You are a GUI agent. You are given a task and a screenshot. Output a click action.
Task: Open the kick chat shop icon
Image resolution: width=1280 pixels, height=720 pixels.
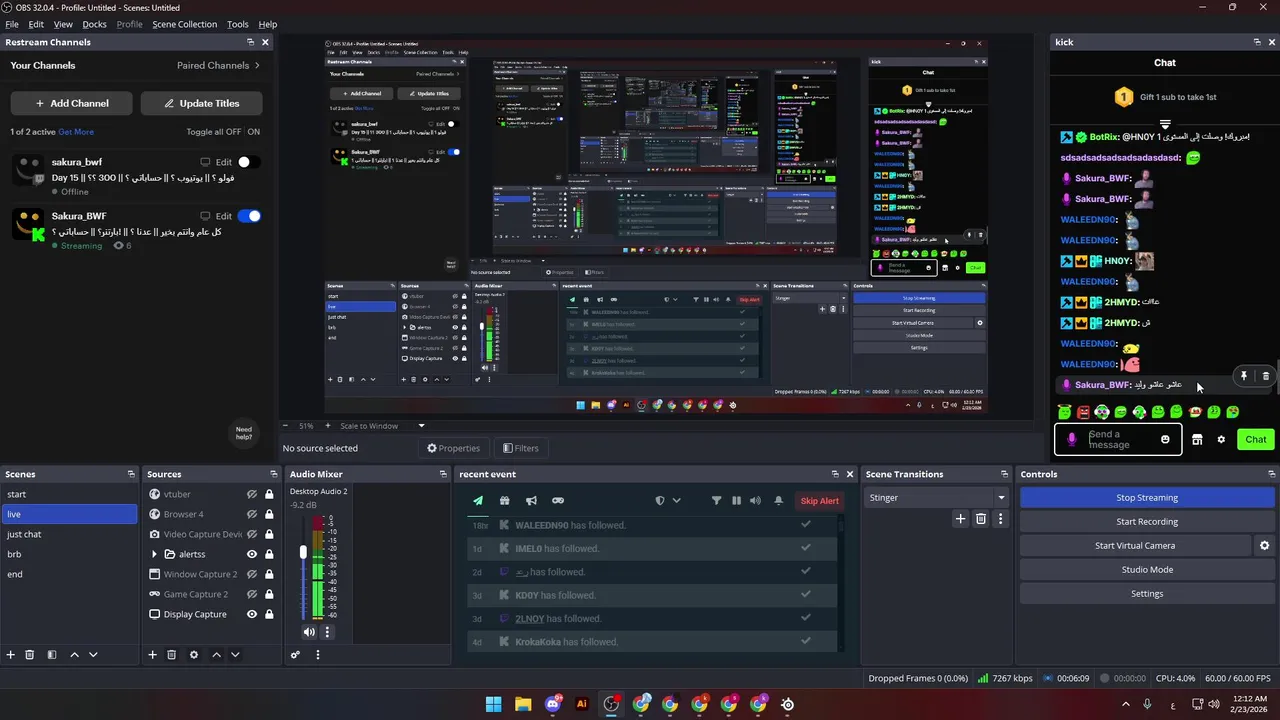pyautogui.click(x=1197, y=439)
